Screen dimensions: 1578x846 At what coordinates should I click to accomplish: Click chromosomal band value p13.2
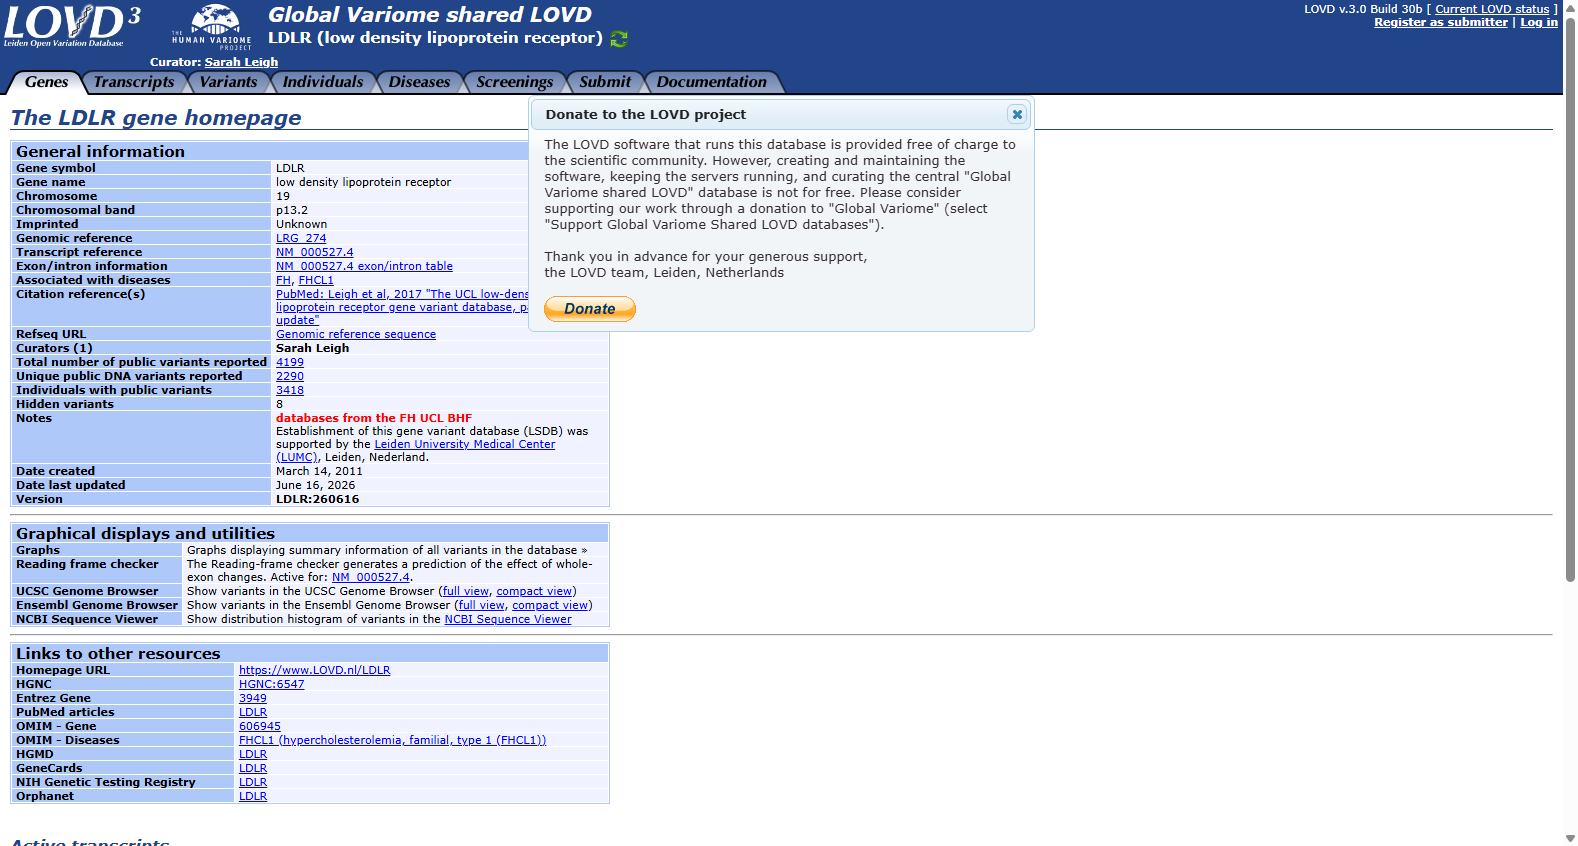[x=292, y=210]
